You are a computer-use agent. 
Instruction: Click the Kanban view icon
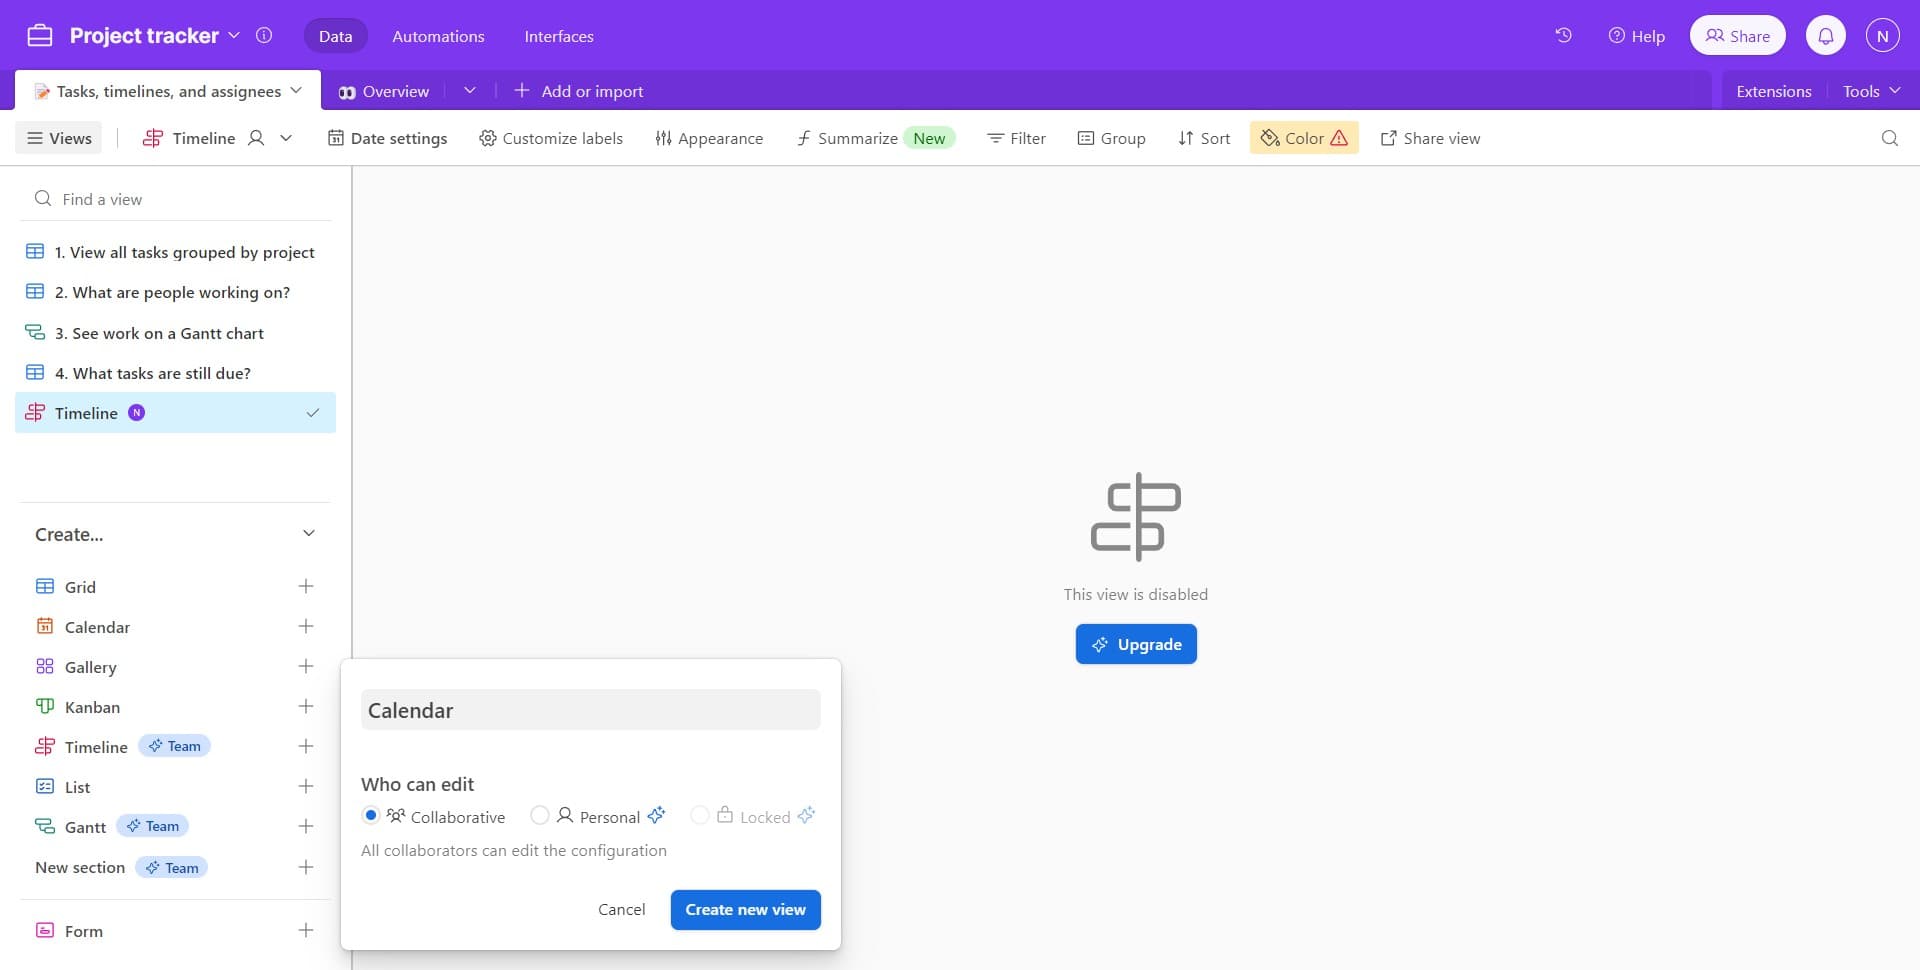[45, 706]
